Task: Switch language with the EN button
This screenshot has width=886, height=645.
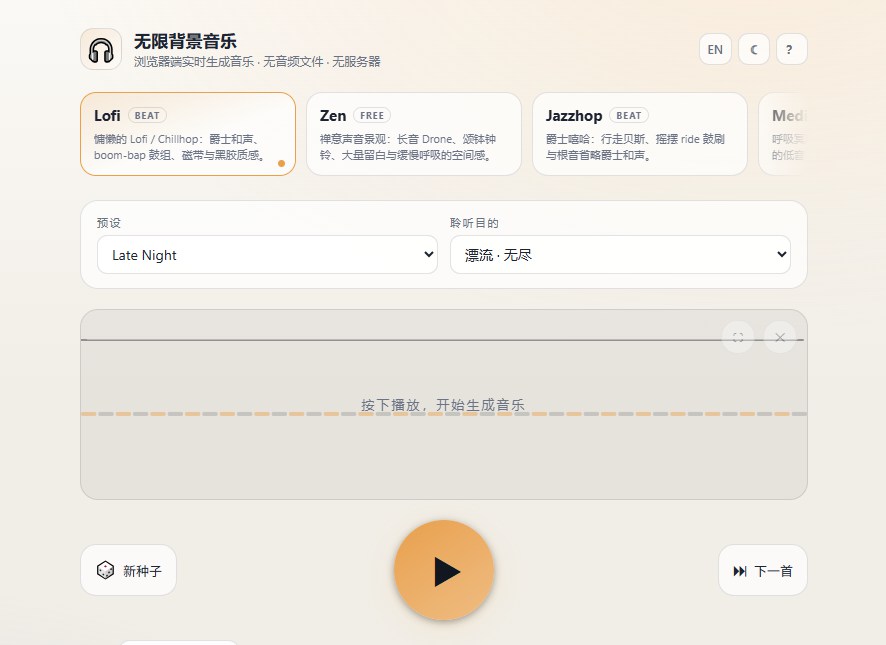Action: [x=715, y=49]
